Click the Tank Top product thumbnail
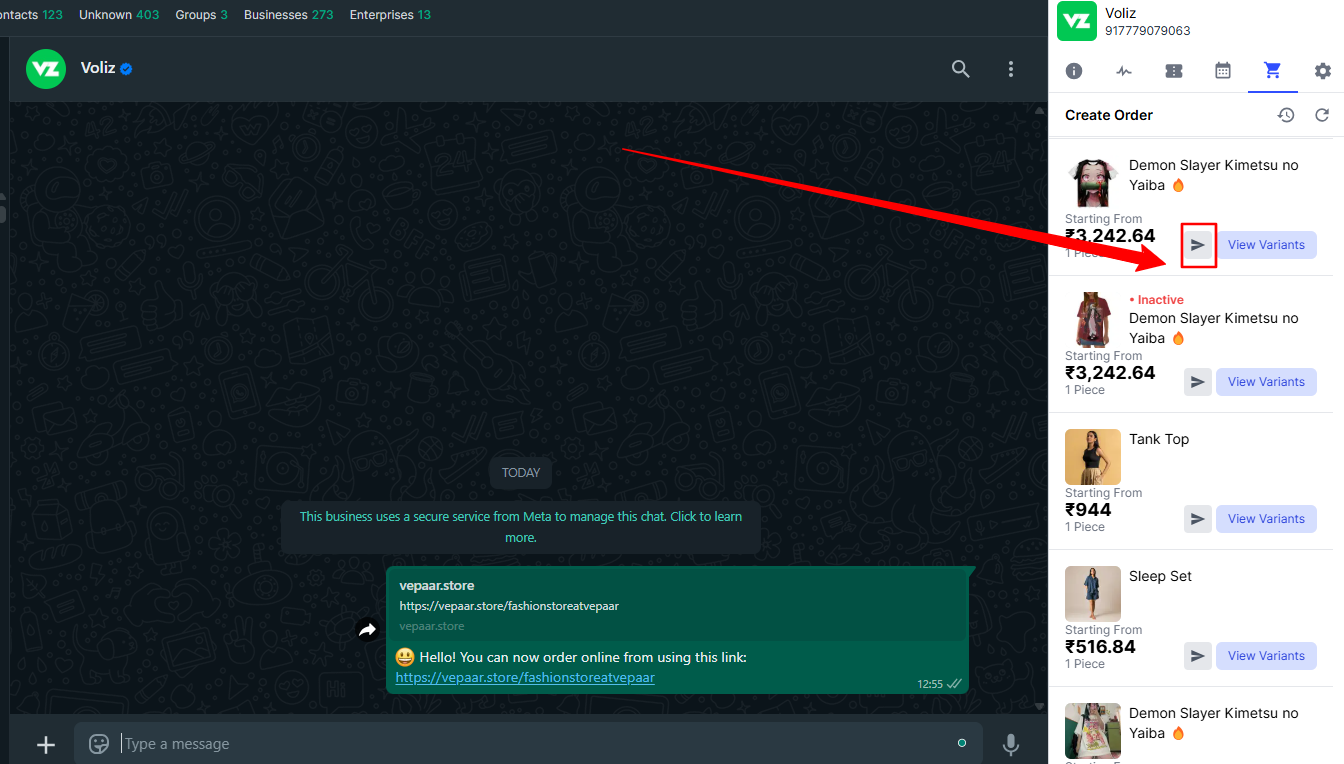The height and width of the screenshot is (764, 1344). click(1093, 457)
